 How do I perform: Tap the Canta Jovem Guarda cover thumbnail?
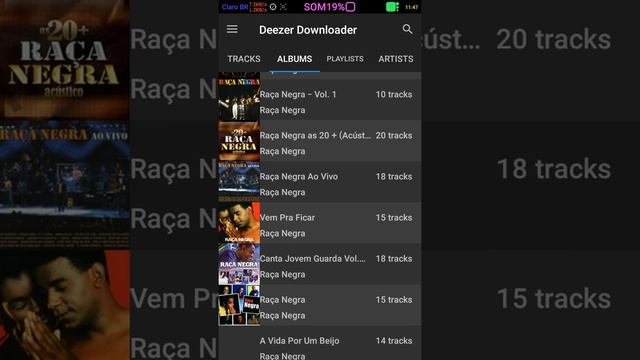[239, 264]
